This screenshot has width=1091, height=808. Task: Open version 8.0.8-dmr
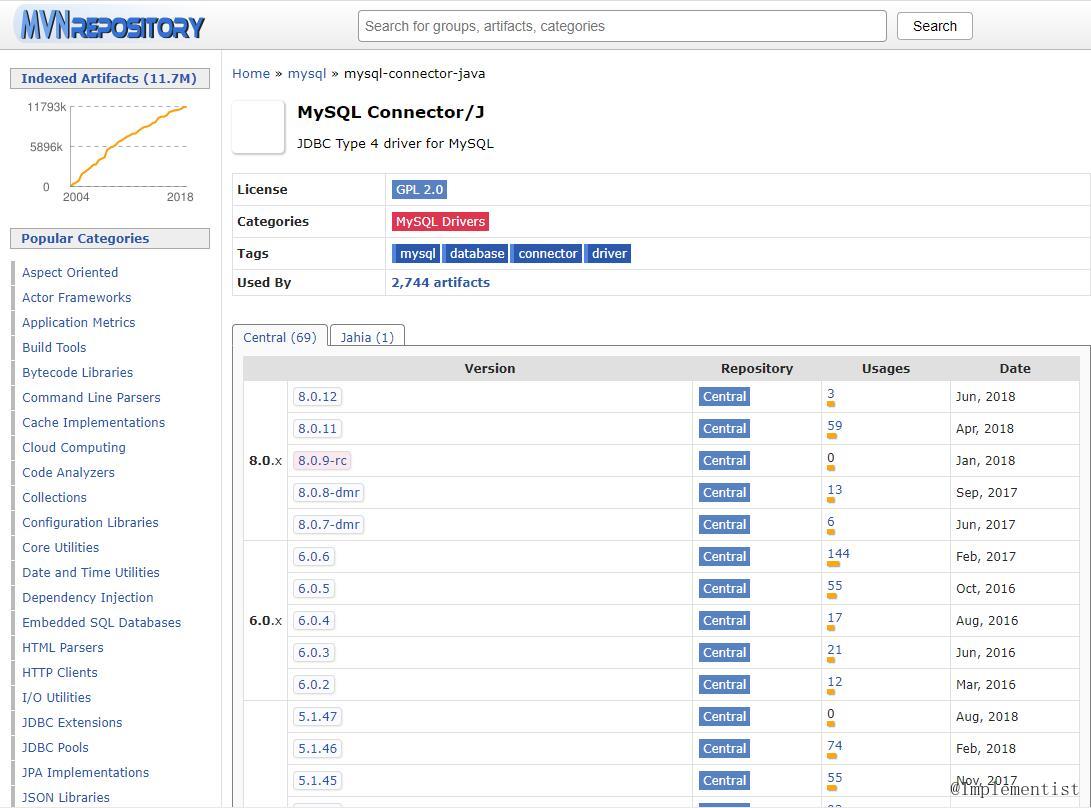[x=328, y=493]
